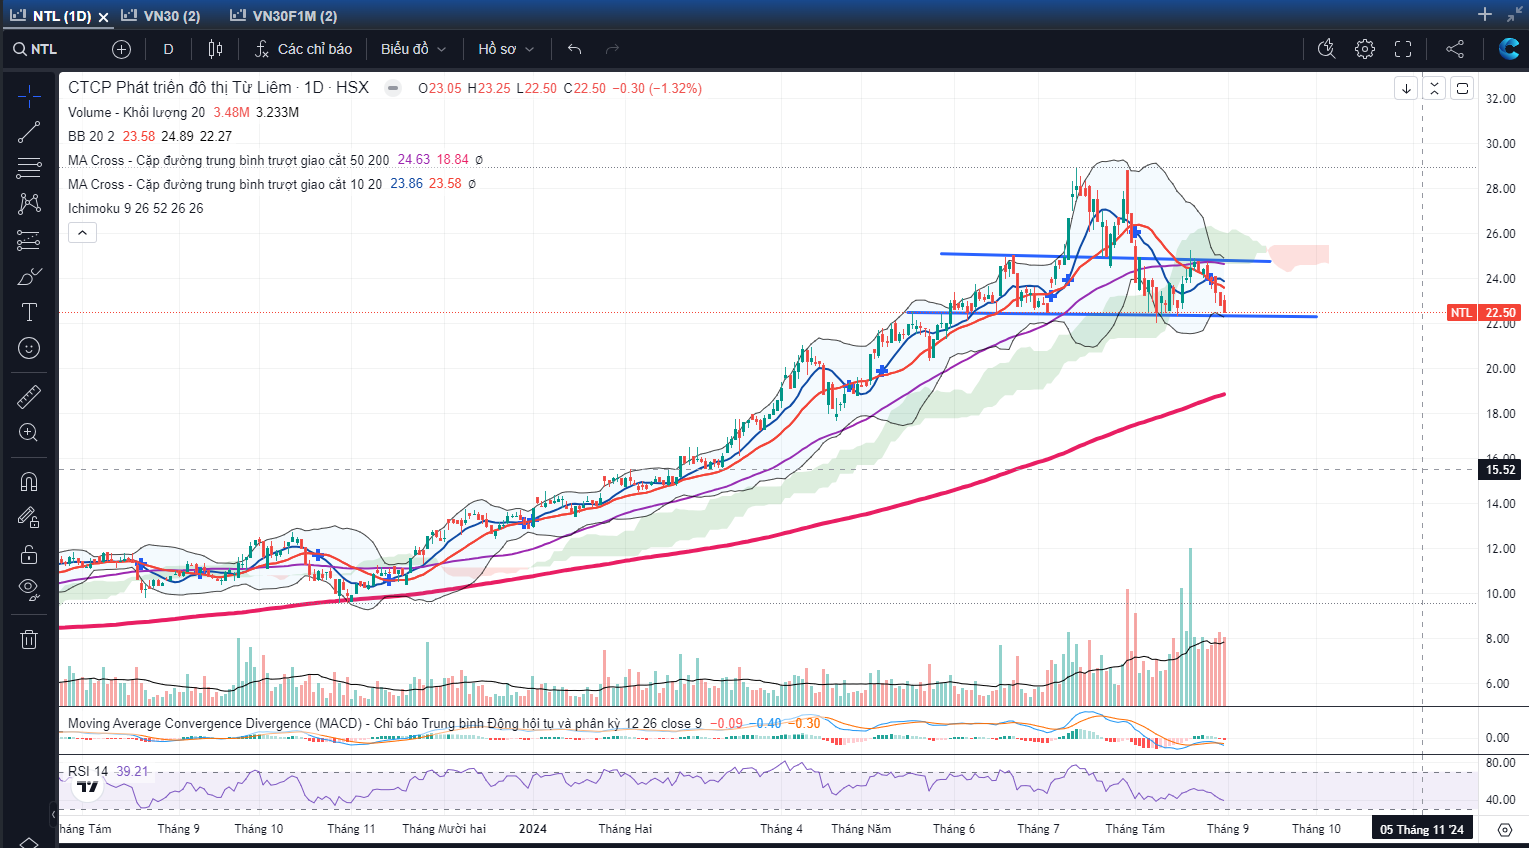The width and height of the screenshot is (1529, 848).
Task: Select the RSI 14 indicator legend
Action: point(88,771)
